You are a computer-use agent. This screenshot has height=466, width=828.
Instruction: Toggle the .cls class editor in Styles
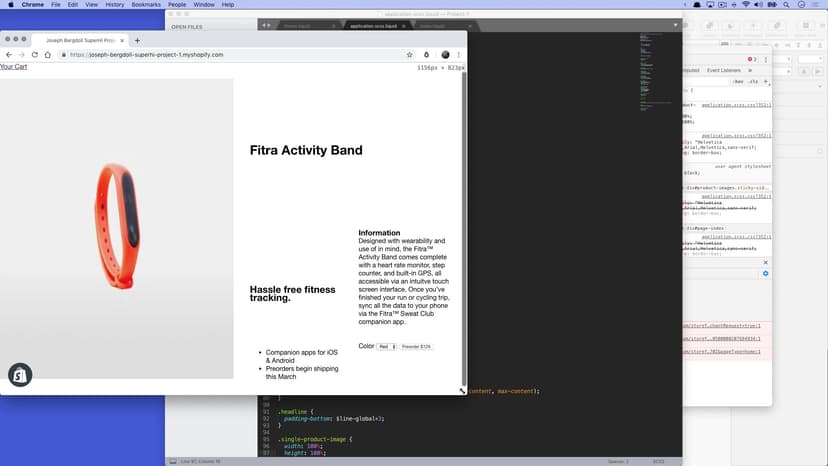click(x=753, y=81)
